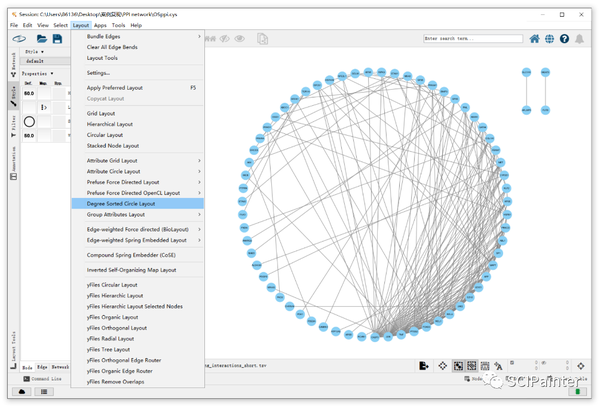Open the Style dropdown arrow
The height and width of the screenshot is (406, 600).
click(x=42, y=52)
